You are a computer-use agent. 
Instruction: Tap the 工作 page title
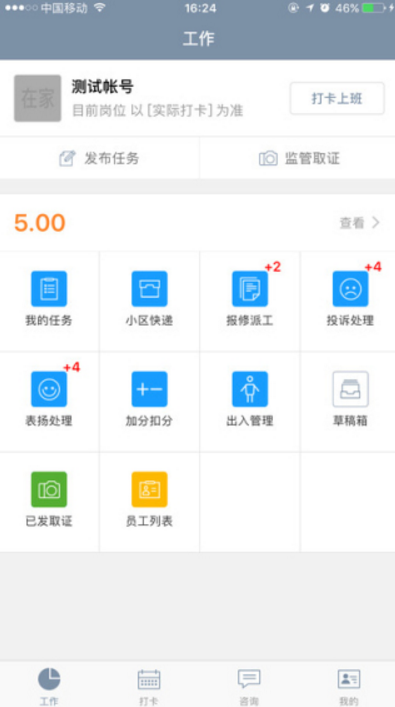tap(198, 39)
